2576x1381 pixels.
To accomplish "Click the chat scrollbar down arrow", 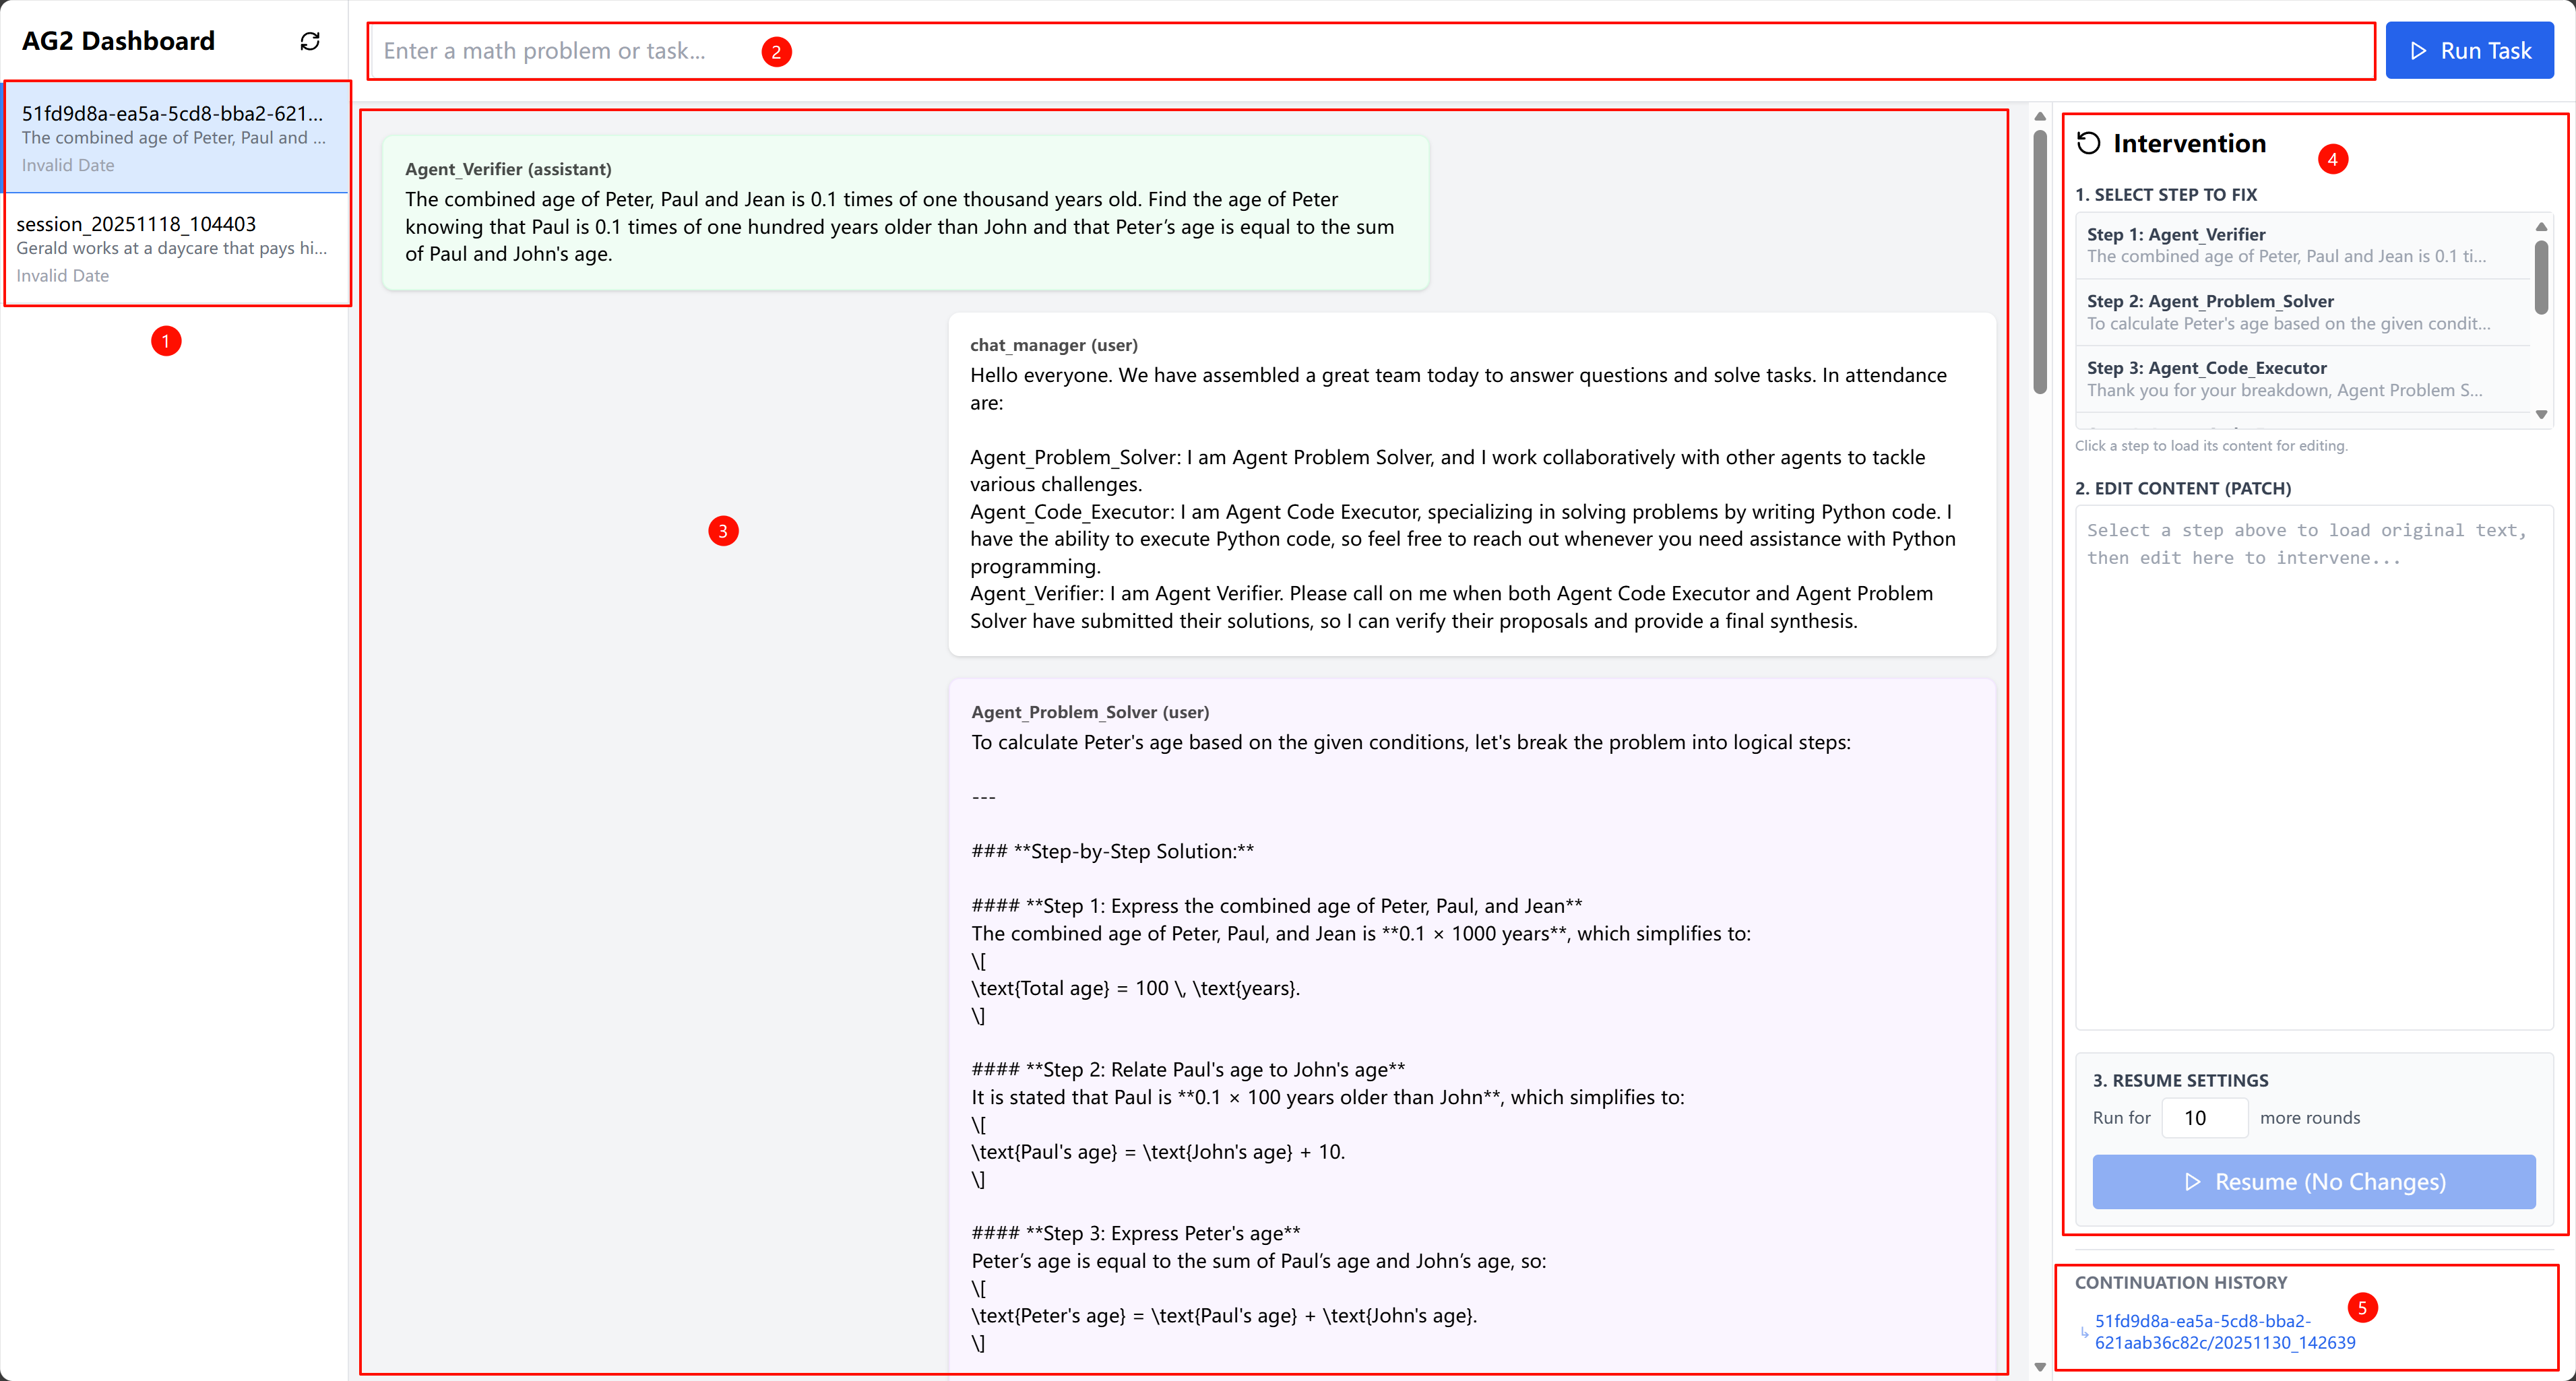I will pyautogui.click(x=2040, y=1366).
